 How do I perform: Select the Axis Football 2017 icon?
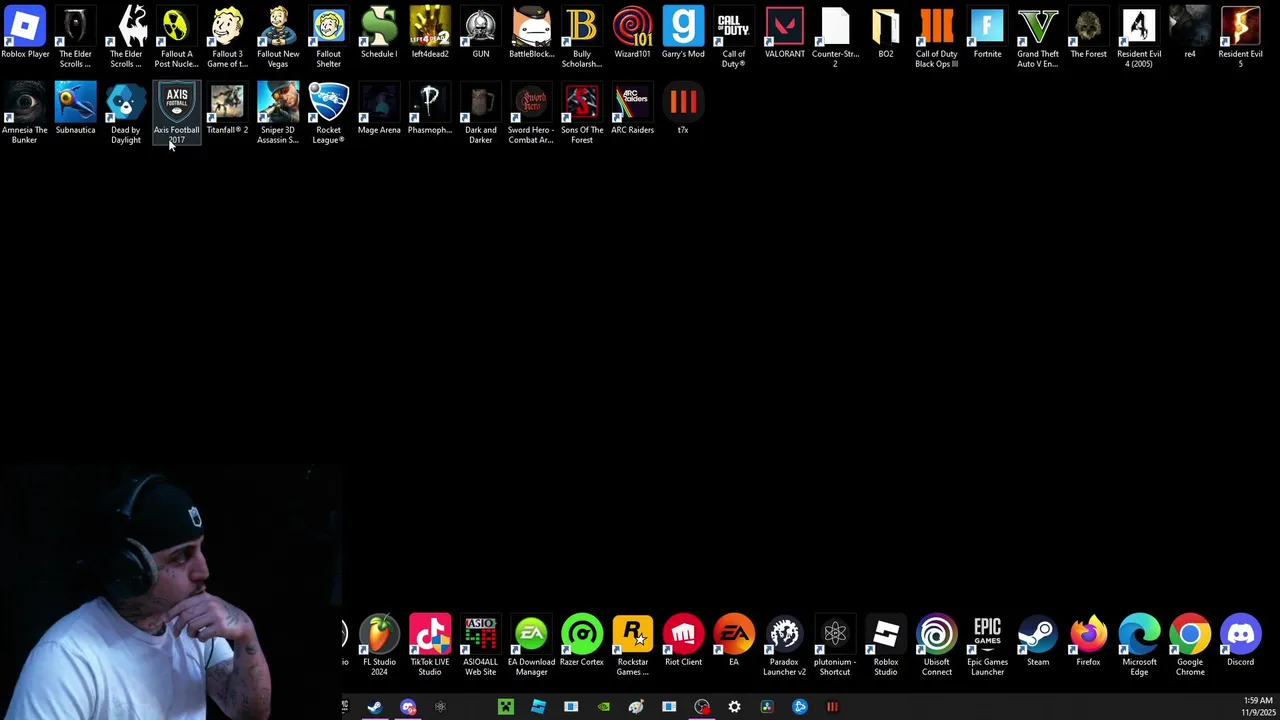coord(176,114)
